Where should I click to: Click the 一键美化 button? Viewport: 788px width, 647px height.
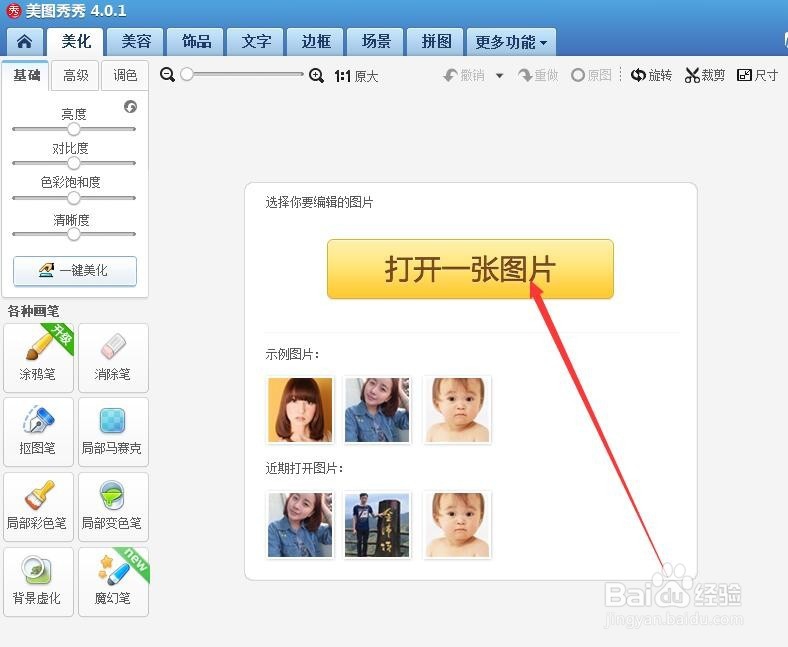[x=75, y=271]
